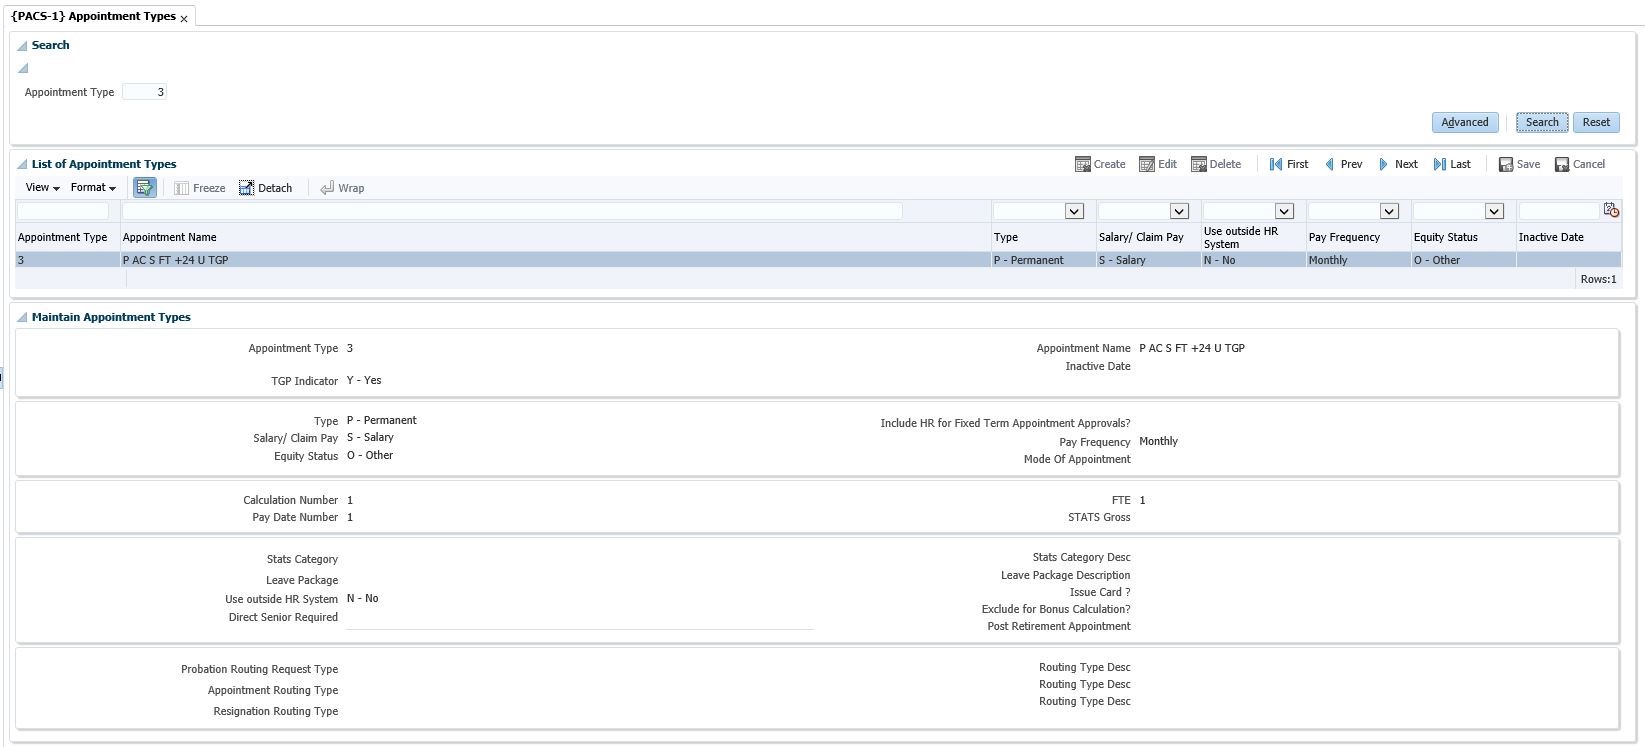Click the Edit record icon
Viewport: 1645px width, 747px height.
[x=1147, y=164]
